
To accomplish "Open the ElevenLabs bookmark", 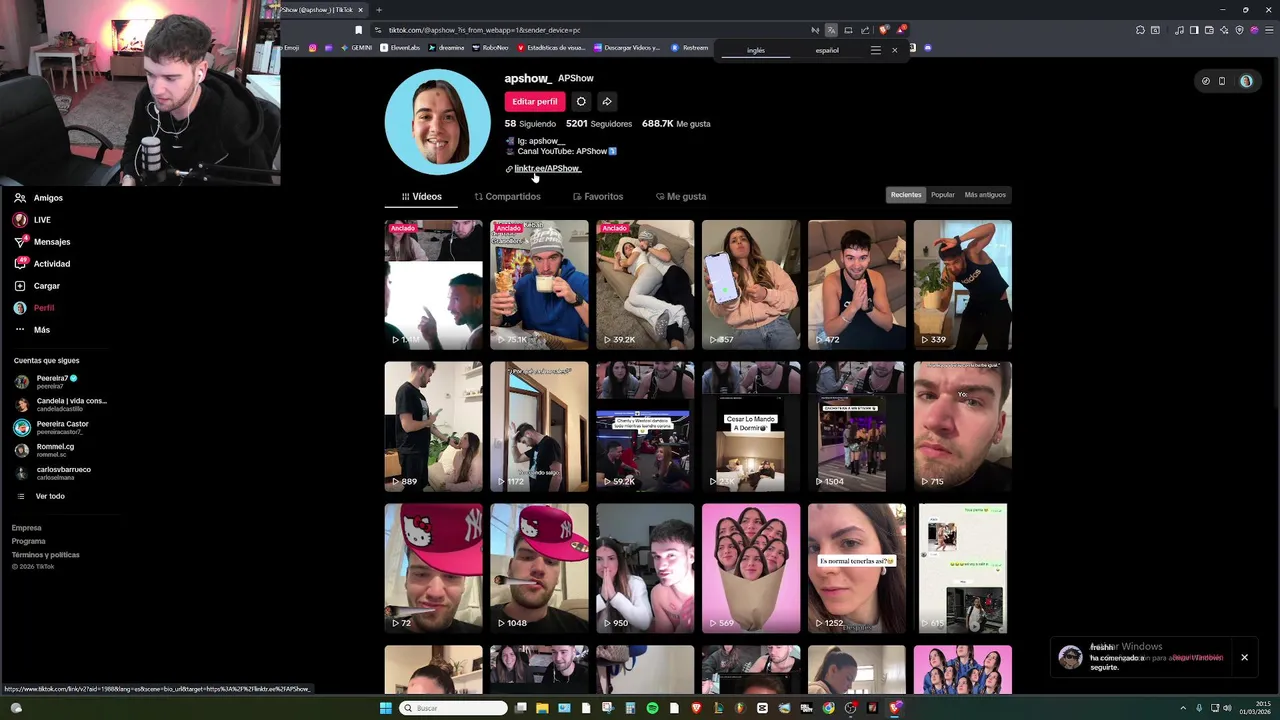I will coord(400,48).
